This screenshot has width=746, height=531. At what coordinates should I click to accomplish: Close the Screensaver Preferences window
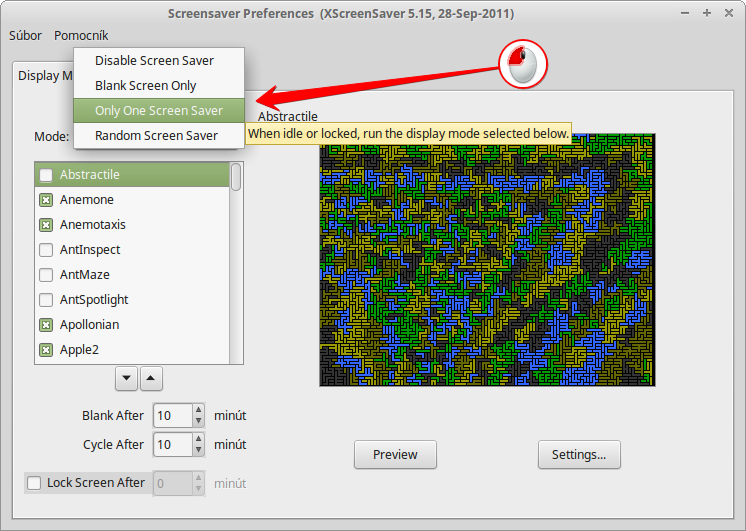pyautogui.click(x=729, y=13)
